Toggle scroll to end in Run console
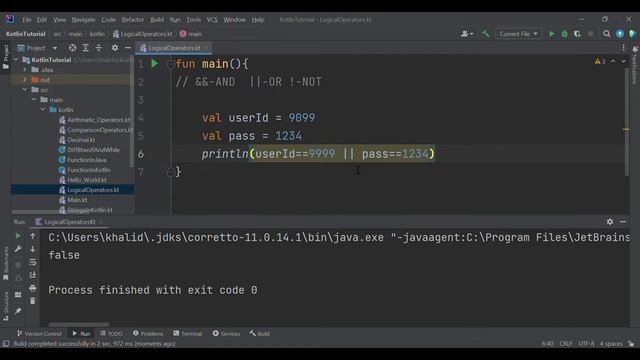The image size is (640, 360). [x=33, y=275]
